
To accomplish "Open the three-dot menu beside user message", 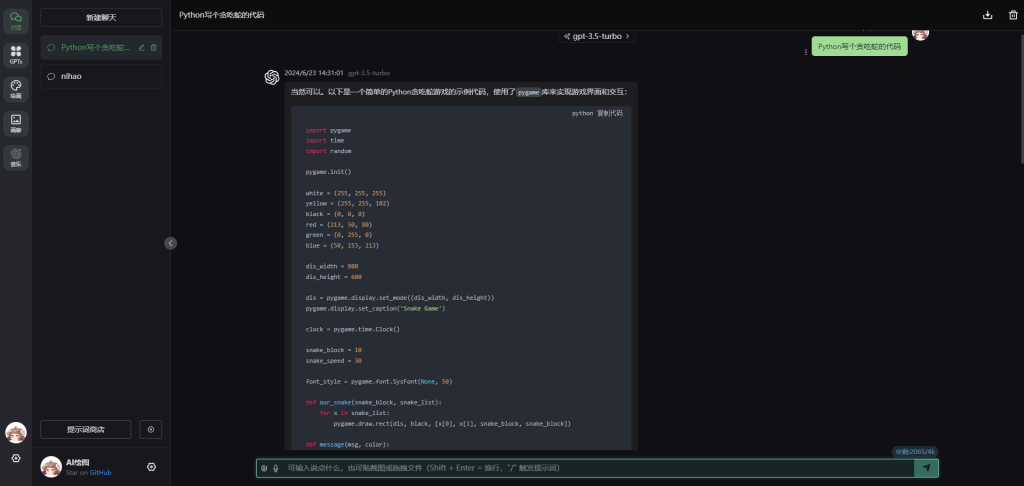I will (806, 52).
